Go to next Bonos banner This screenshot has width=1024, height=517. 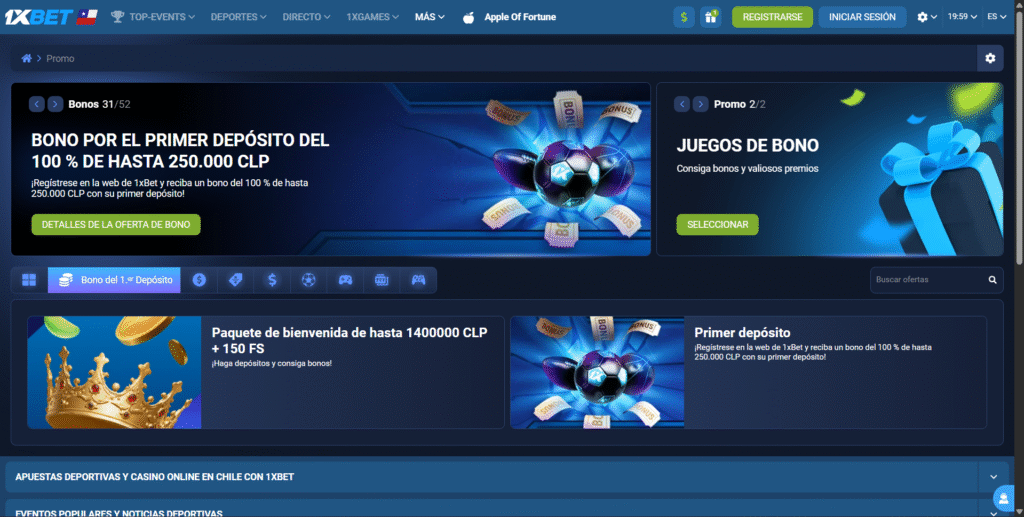coord(56,104)
